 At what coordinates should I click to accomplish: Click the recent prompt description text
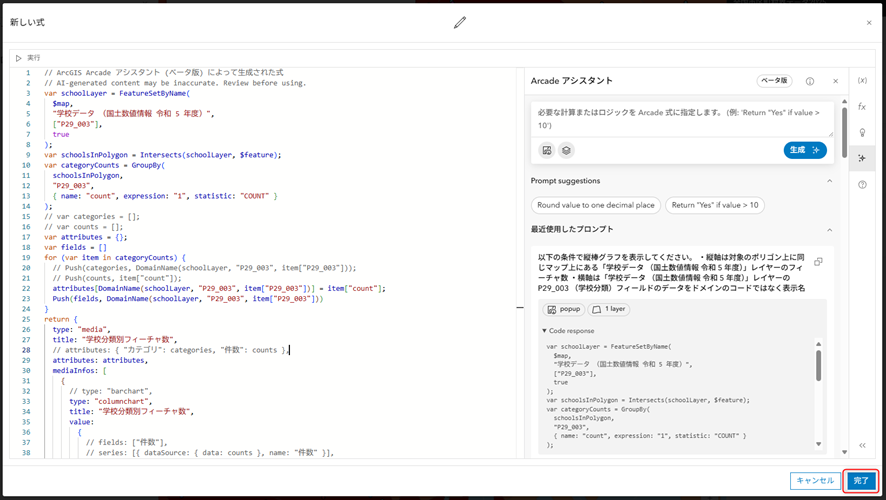click(672, 272)
